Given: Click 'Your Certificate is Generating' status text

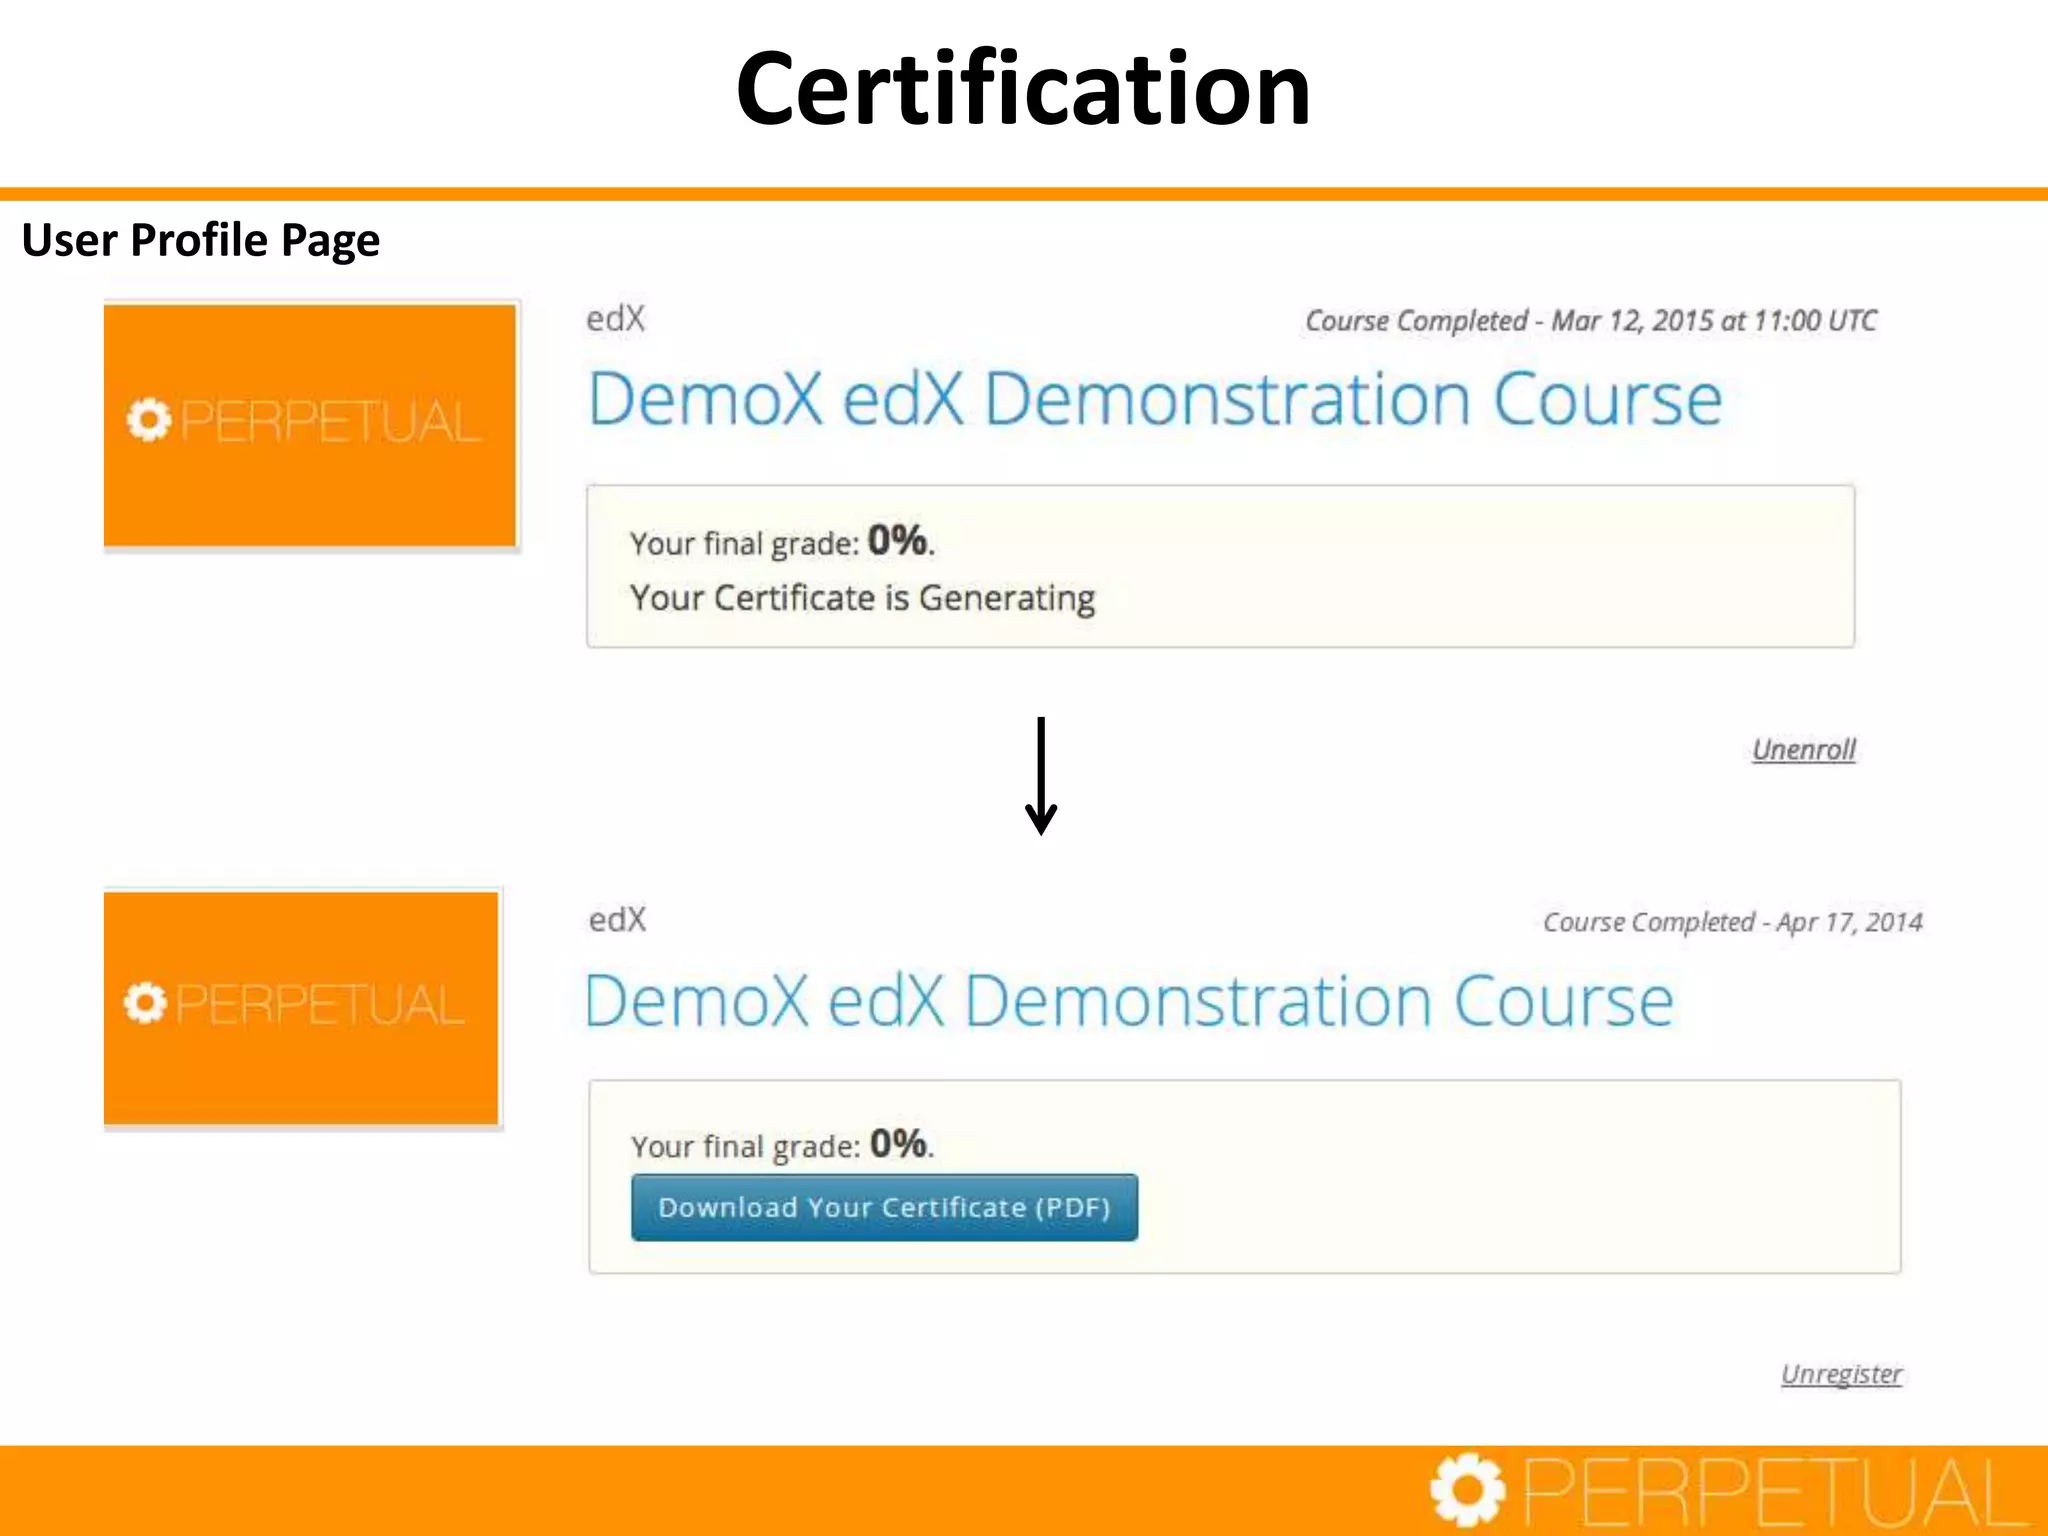Looking at the screenshot, I should [862, 598].
